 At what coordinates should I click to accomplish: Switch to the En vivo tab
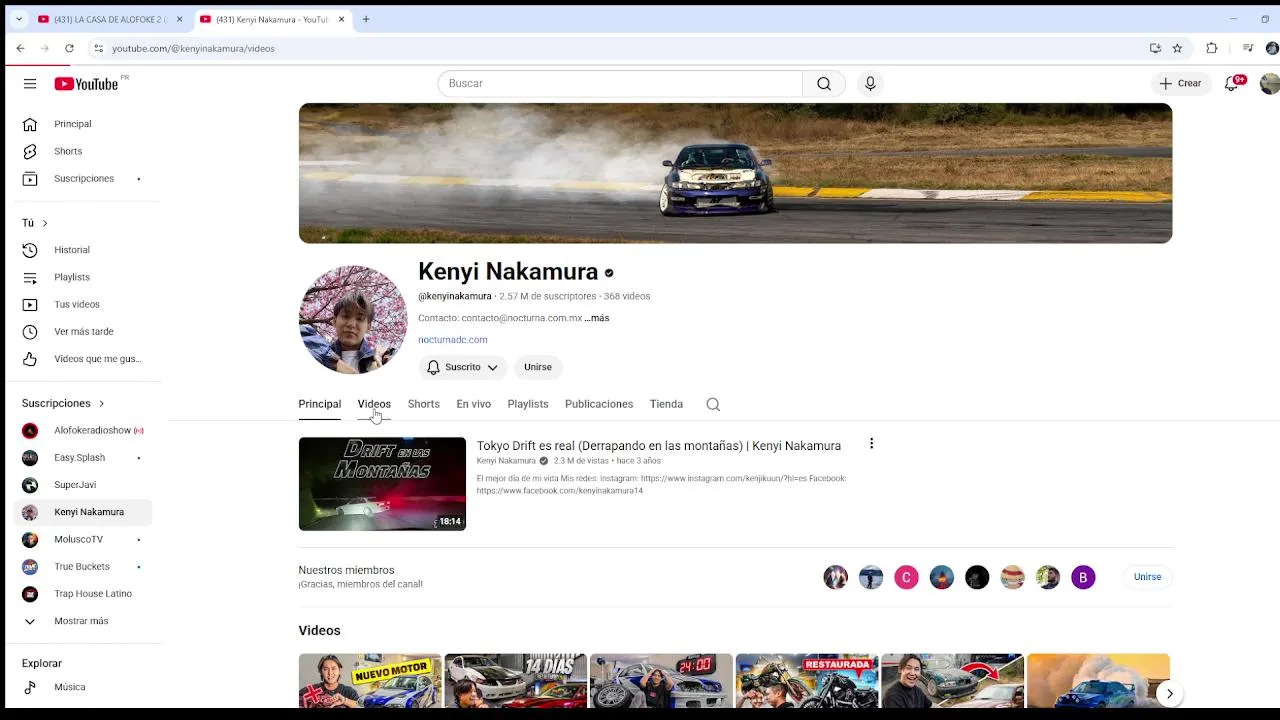point(473,404)
